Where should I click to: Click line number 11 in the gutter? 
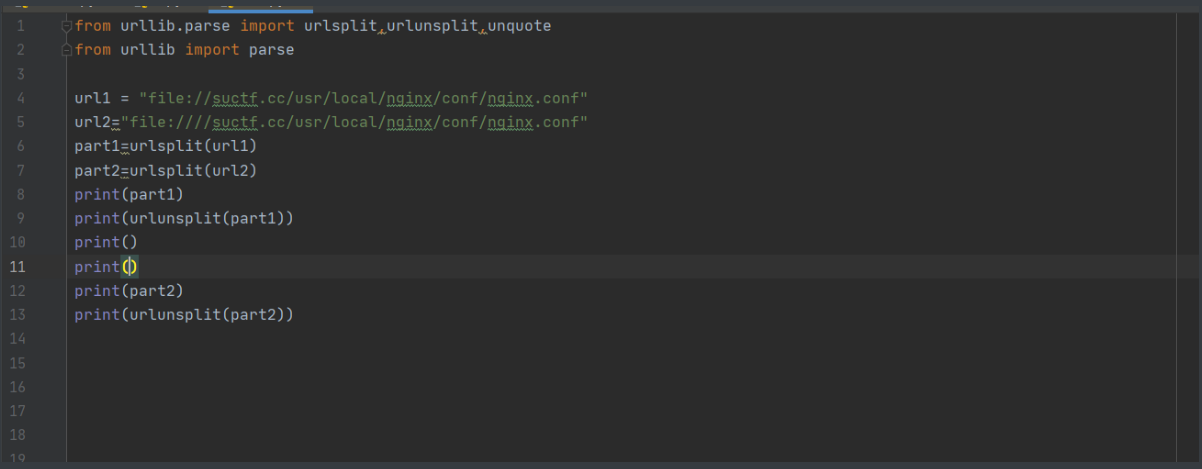pos(19,267)
